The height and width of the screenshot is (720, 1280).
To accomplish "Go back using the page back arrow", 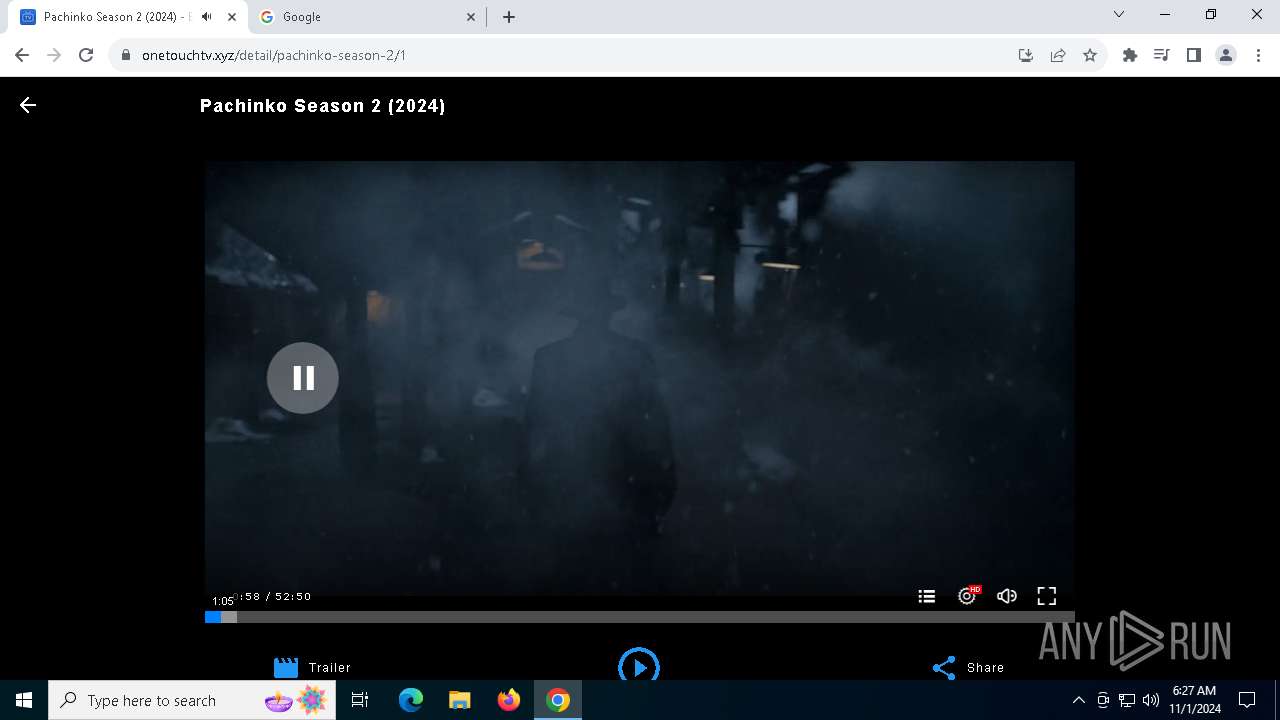I will tap(28, 105).
